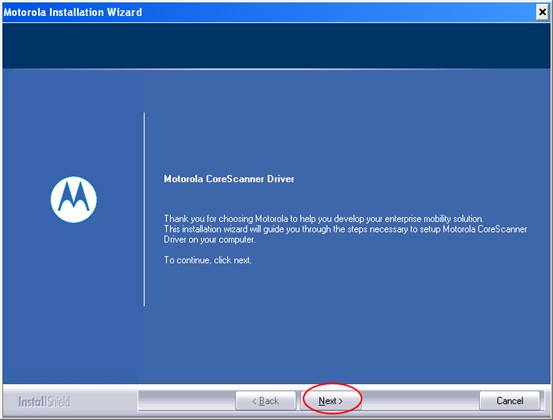Click empty area above the CoreScanner Driver heading

click(x=347, y=120)
